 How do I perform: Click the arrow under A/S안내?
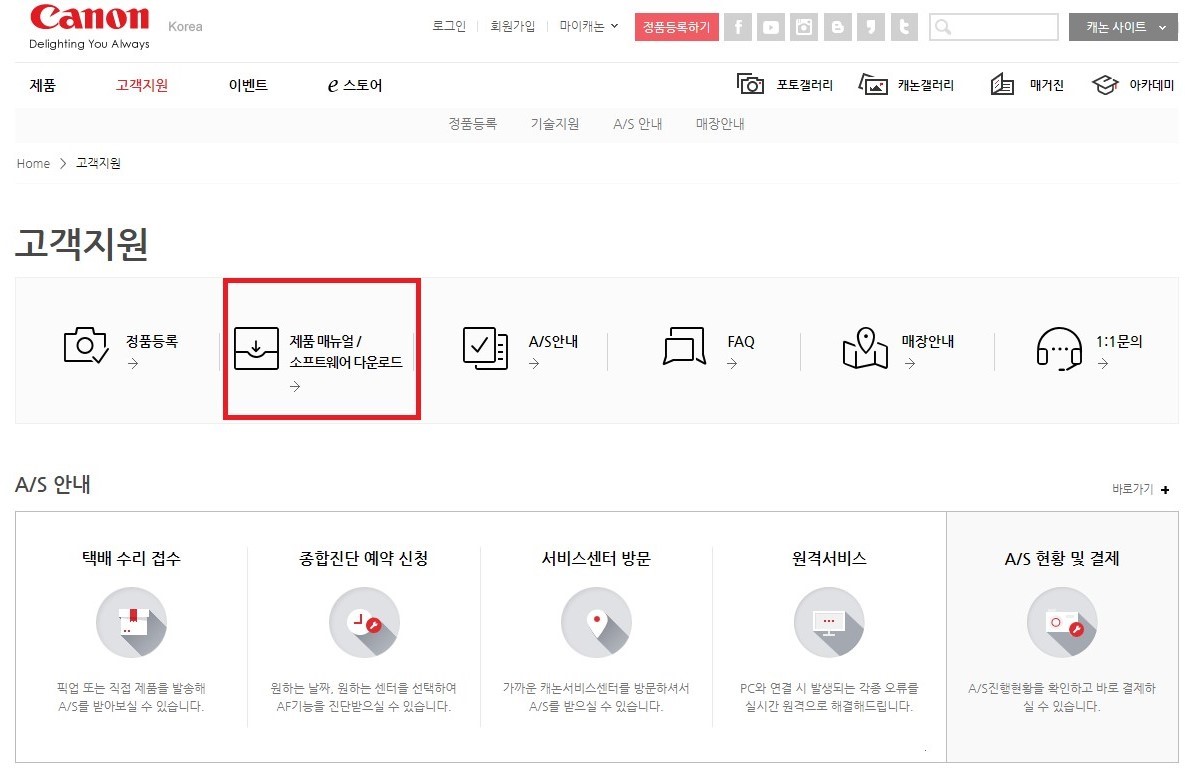pyautogui.click(x=534, y=364)
